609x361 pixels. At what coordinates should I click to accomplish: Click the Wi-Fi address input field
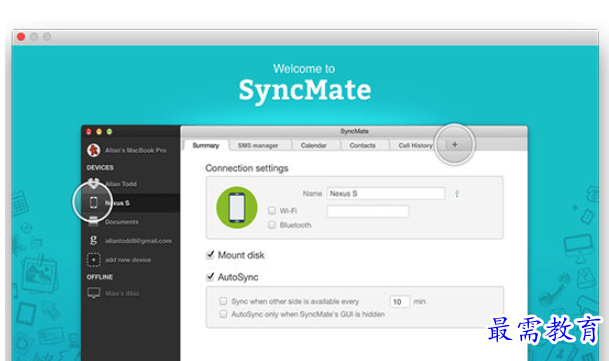click(368, 211)
